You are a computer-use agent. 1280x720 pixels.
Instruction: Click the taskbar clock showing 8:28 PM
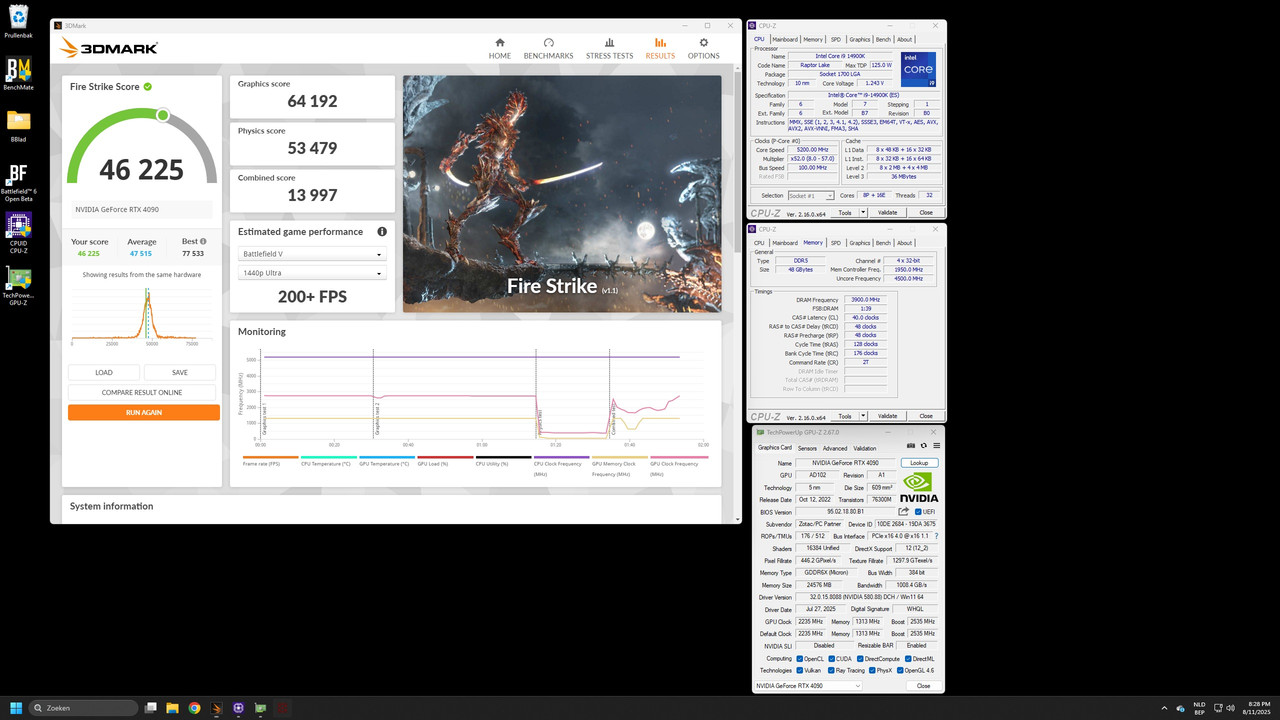tap(1259, 708)
